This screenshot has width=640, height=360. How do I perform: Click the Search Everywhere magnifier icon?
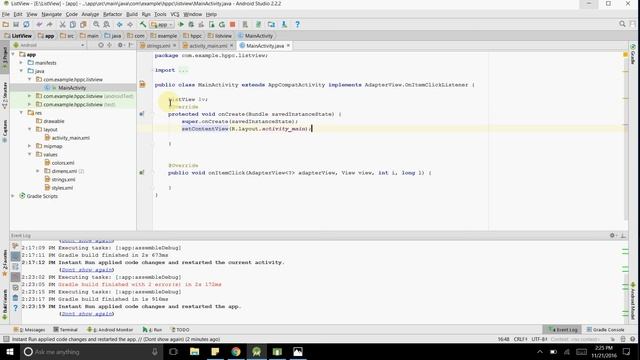pos(622,24)
